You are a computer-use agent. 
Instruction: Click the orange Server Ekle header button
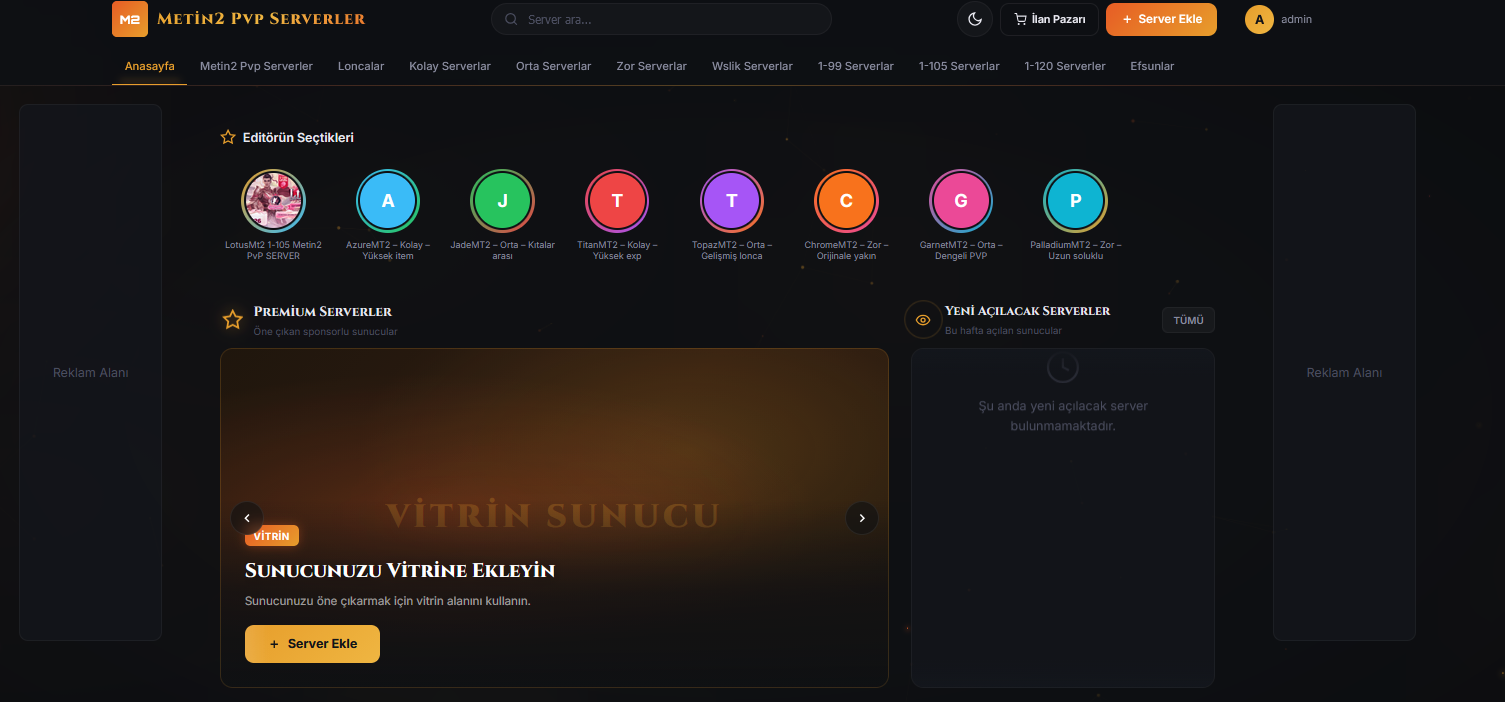coord(1161,19)
